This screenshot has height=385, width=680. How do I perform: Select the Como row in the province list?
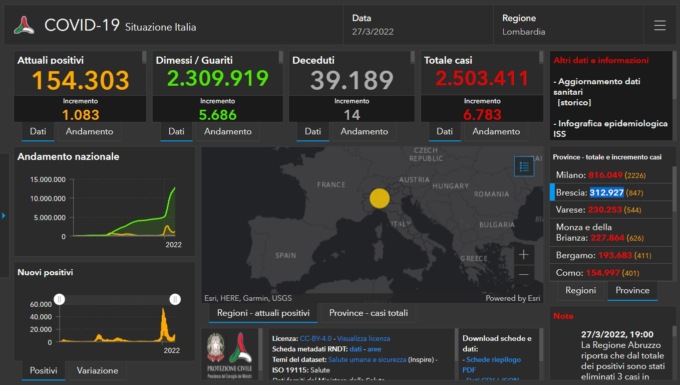(x=611, y=273)
